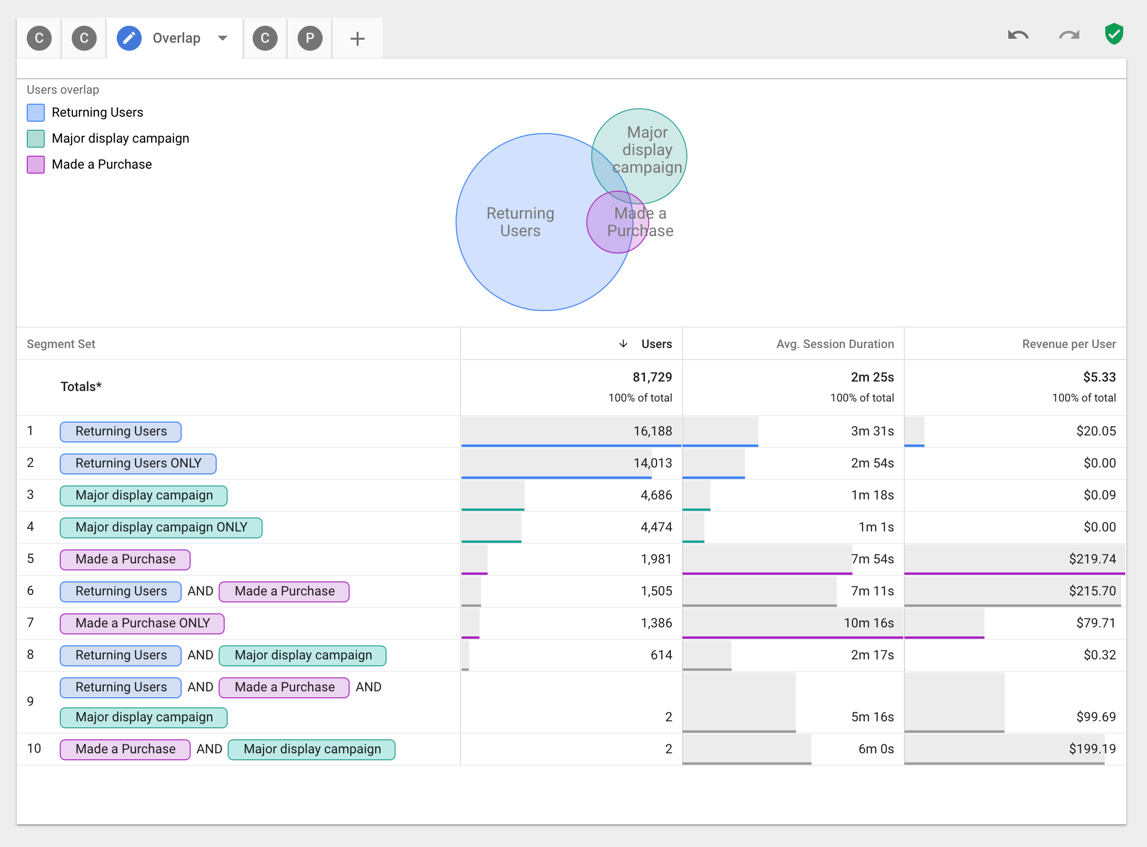This screenshot has width=1147, height=847.
Task: Switch to the Overlap tab
Action: pos(176,37)
